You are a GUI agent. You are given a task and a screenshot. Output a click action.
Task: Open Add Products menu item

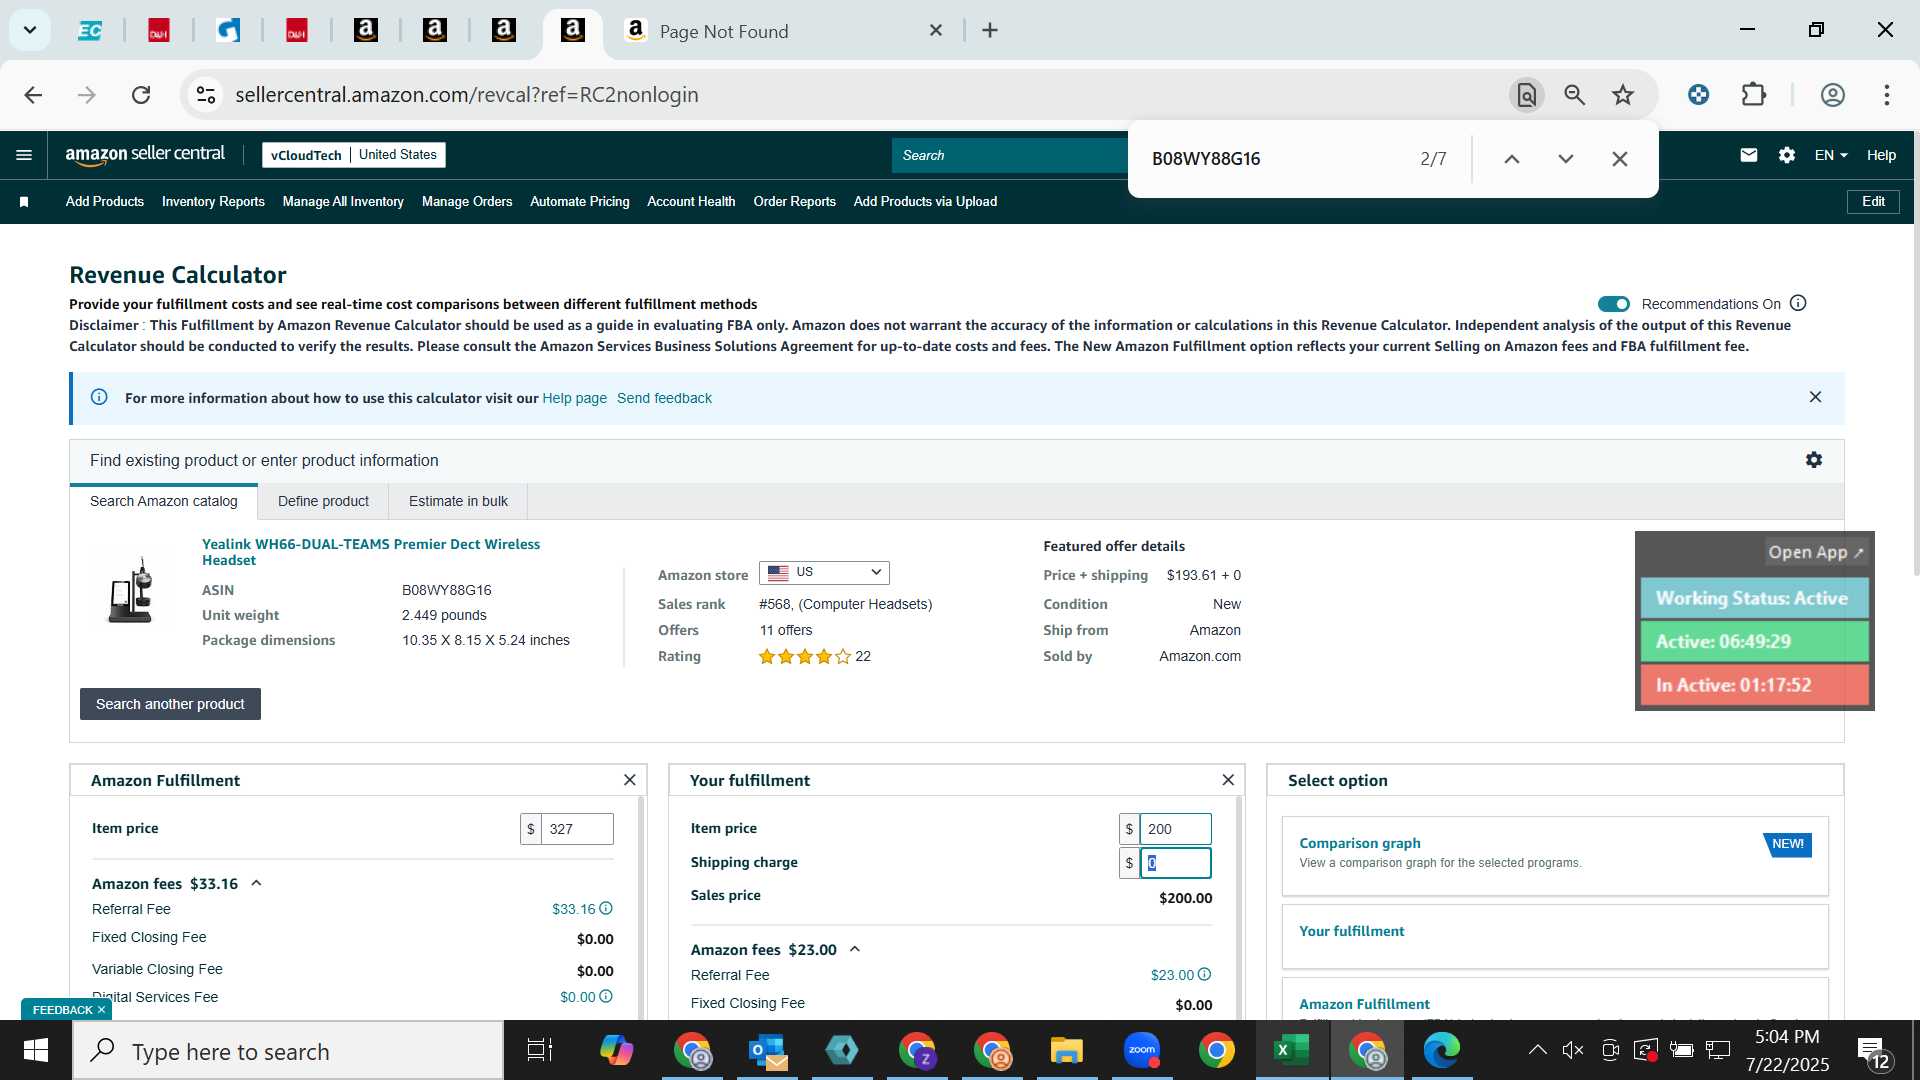point(105,201)
